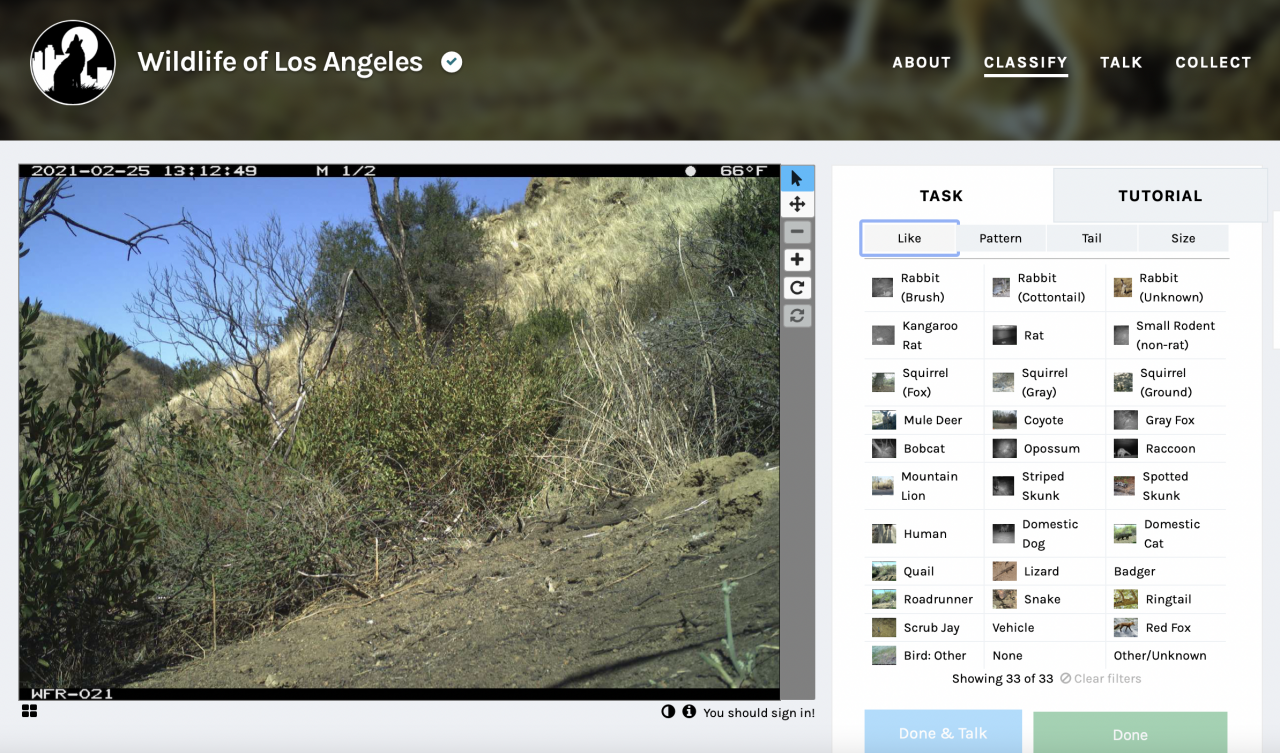Reset the image view

click(x=797, y=316)
